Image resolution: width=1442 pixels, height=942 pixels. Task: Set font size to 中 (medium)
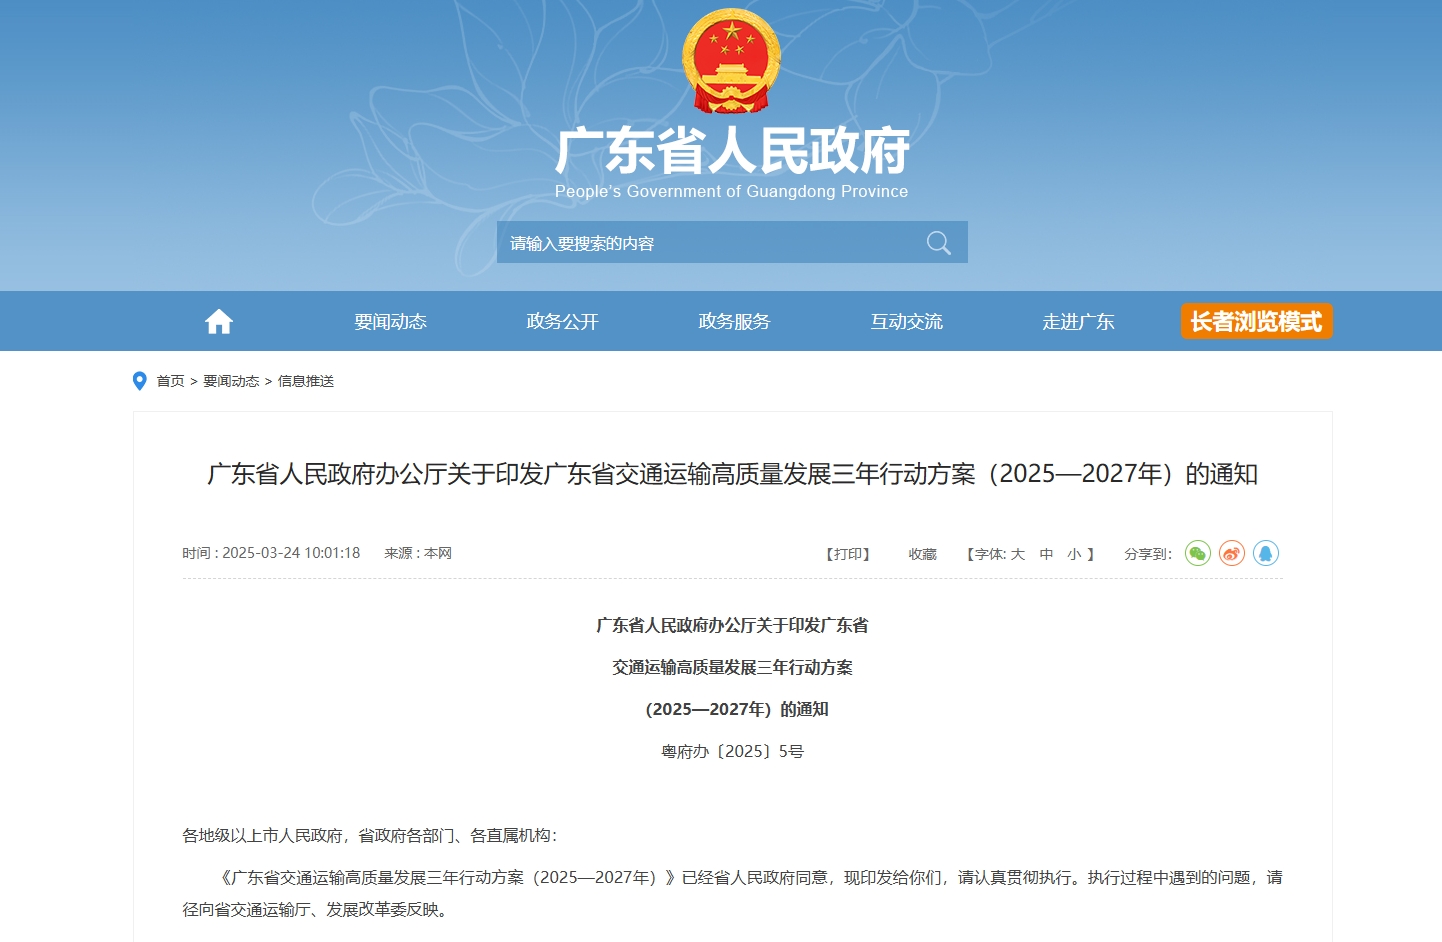click(x=1046, y=554)
